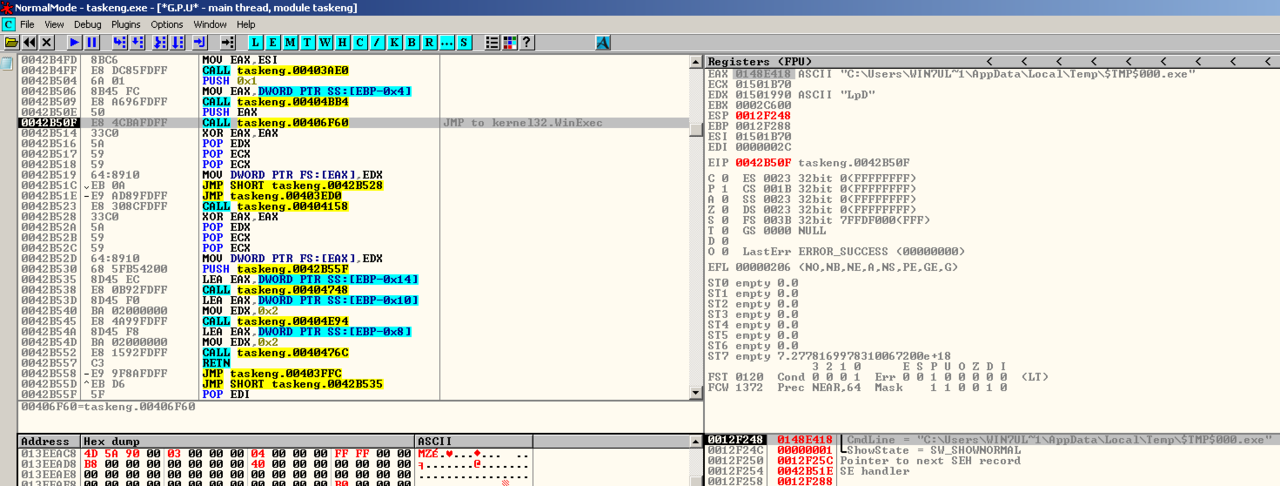The height and width of the screenshot is (486, 1280).
Task: Click the Run program play icon
Action: pyautogui.click(x=74, y=42)
